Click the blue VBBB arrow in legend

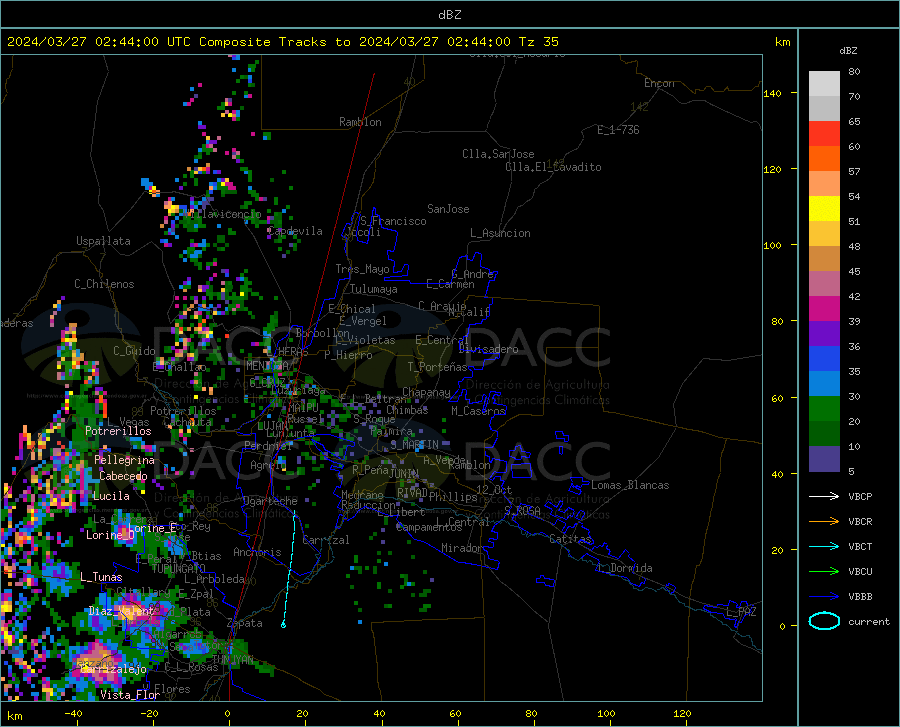coord(824,596)
